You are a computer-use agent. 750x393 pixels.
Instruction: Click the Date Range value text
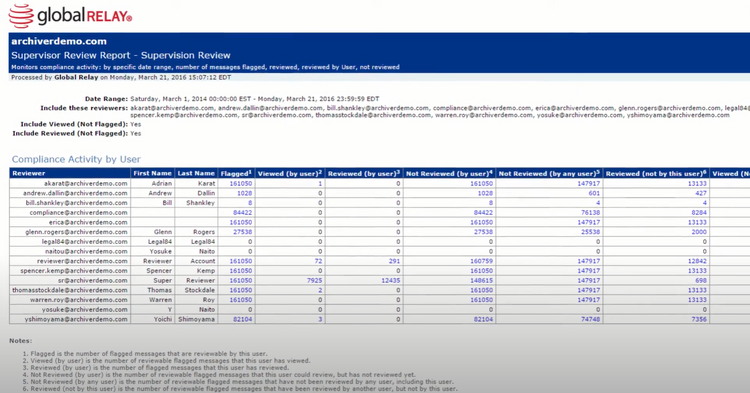click(x=254, y=99)
